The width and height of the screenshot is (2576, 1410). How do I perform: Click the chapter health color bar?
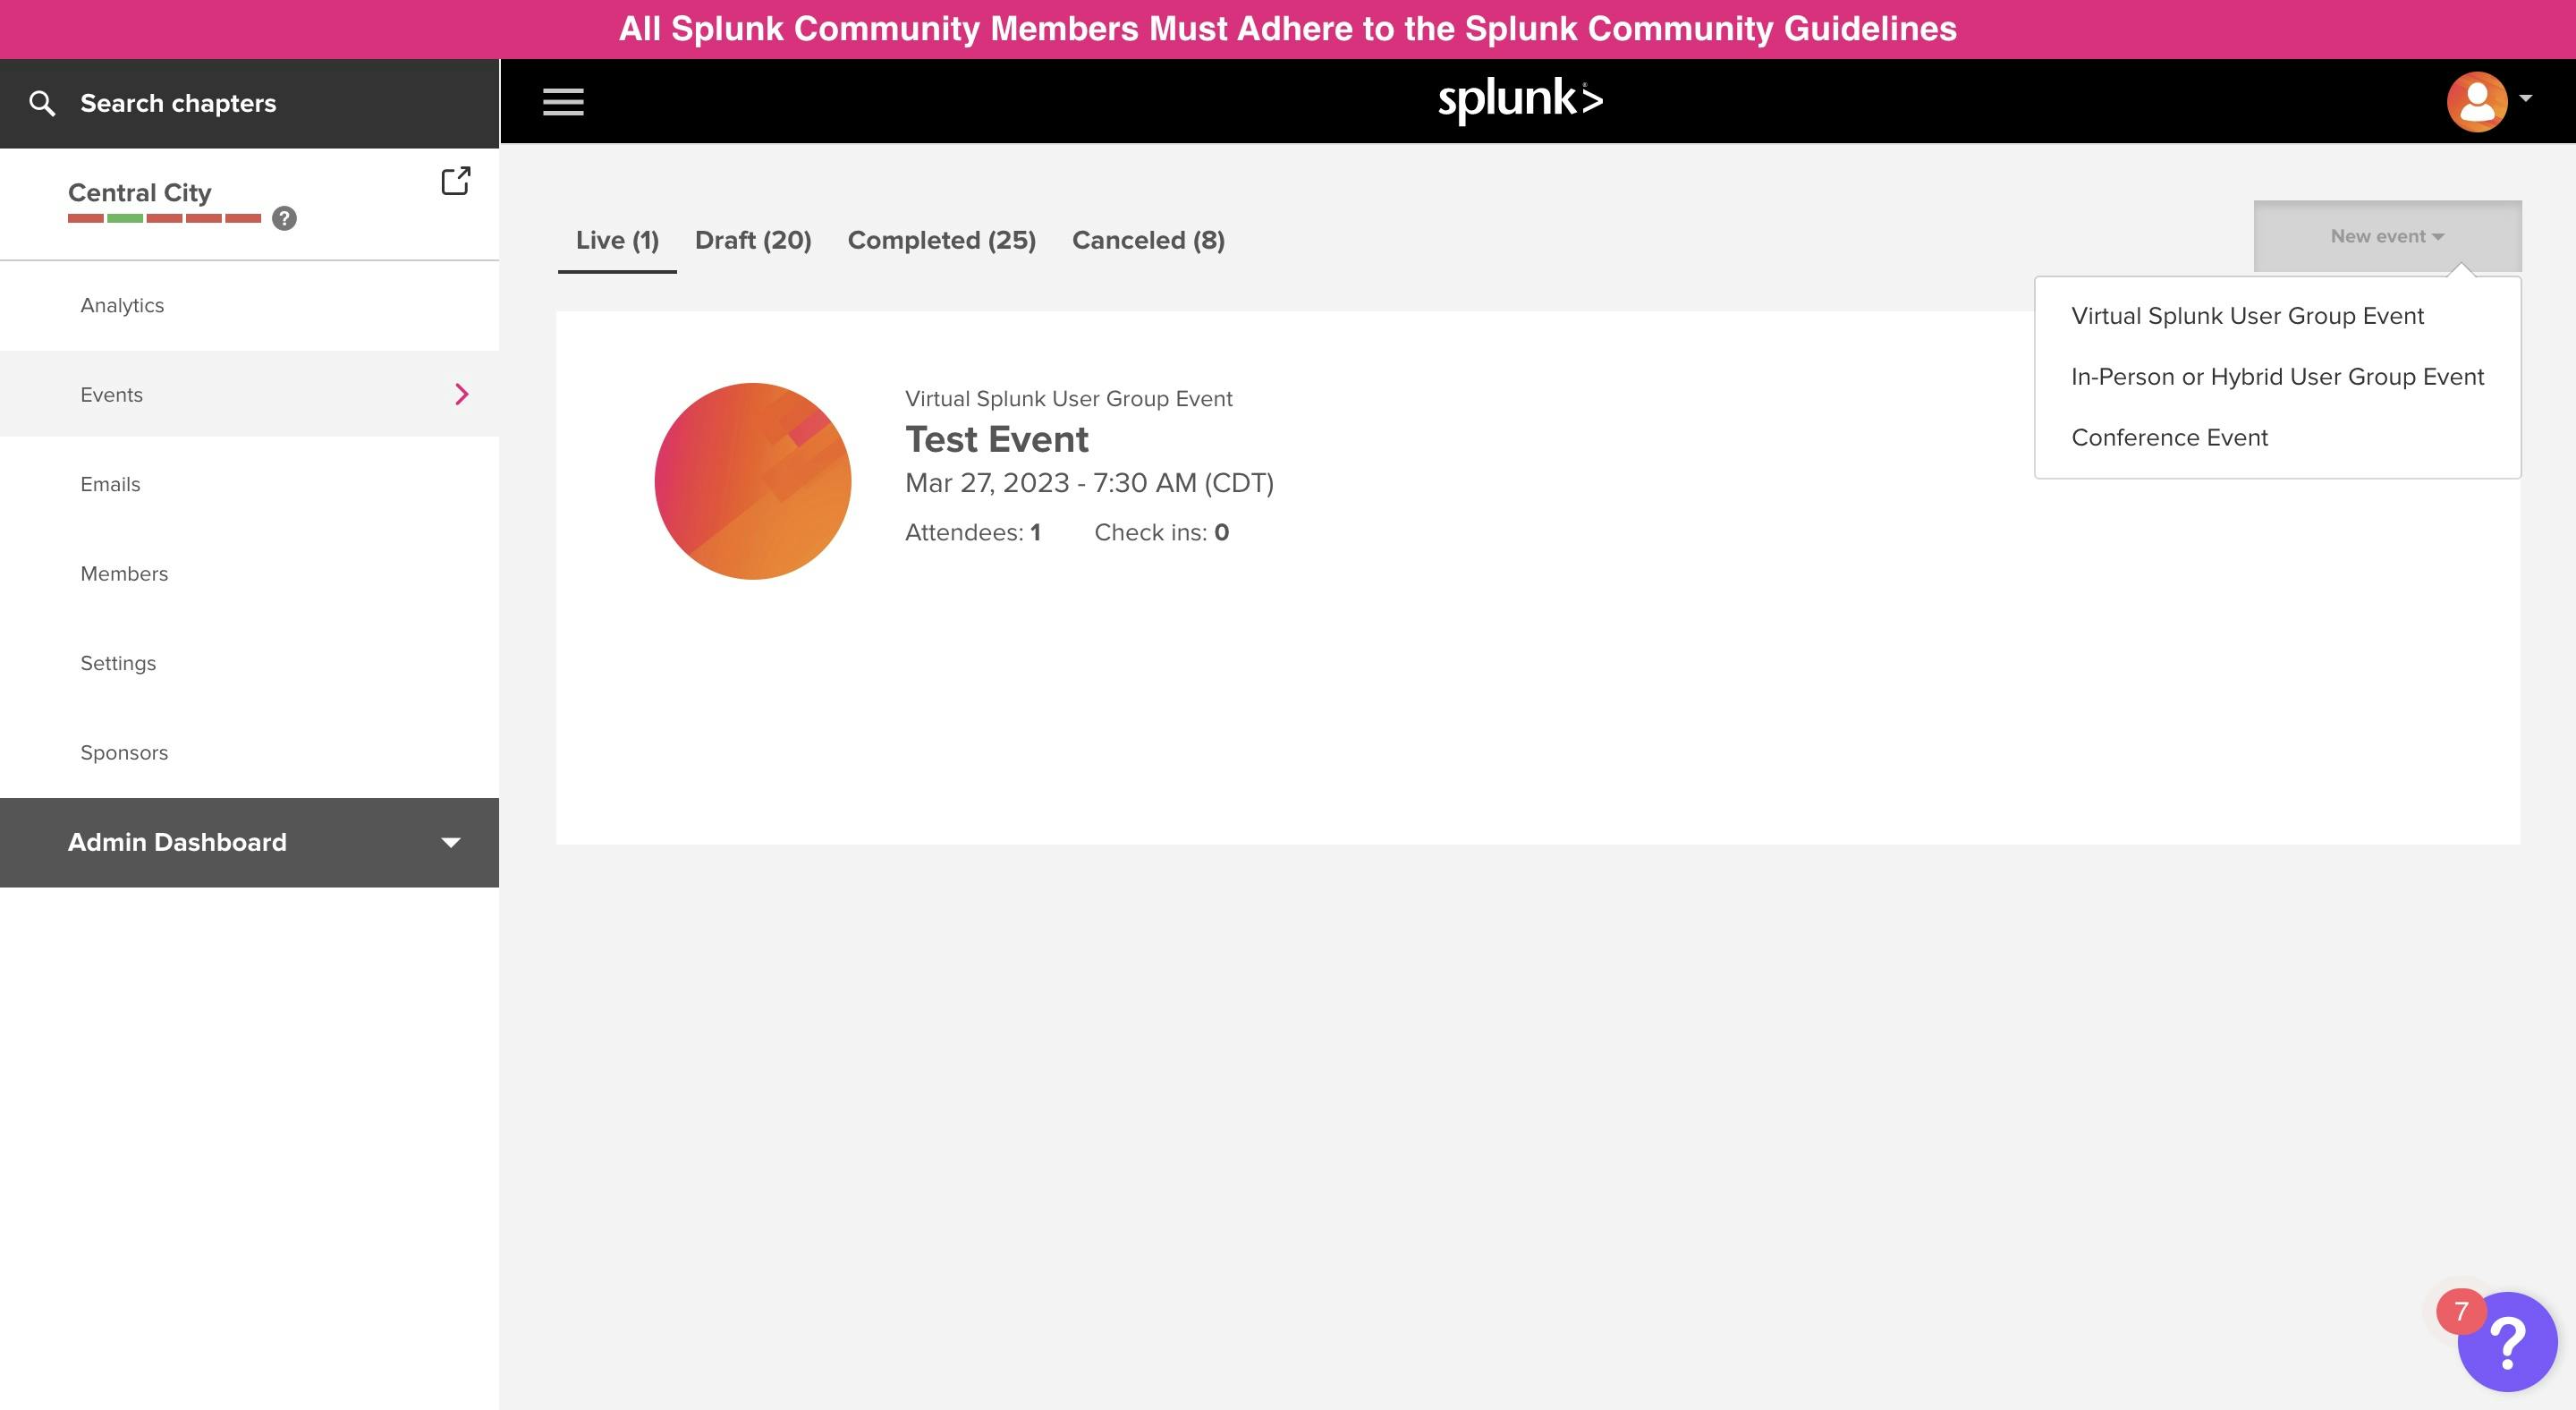(x=164, y=218)
